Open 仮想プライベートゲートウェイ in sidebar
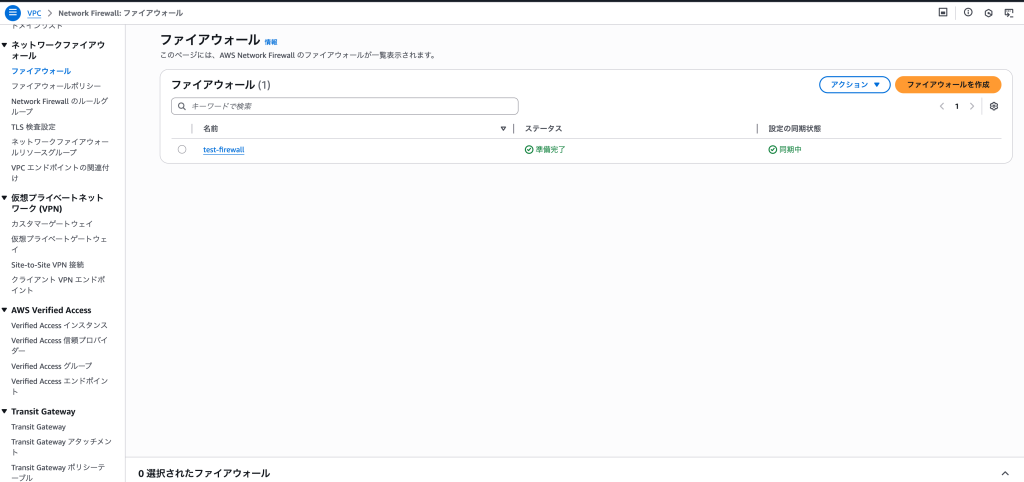 (59, 244)
